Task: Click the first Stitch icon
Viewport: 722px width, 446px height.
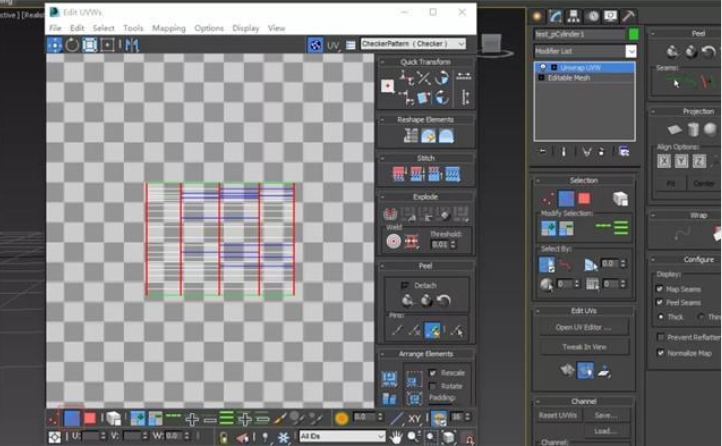Action: 399,174
